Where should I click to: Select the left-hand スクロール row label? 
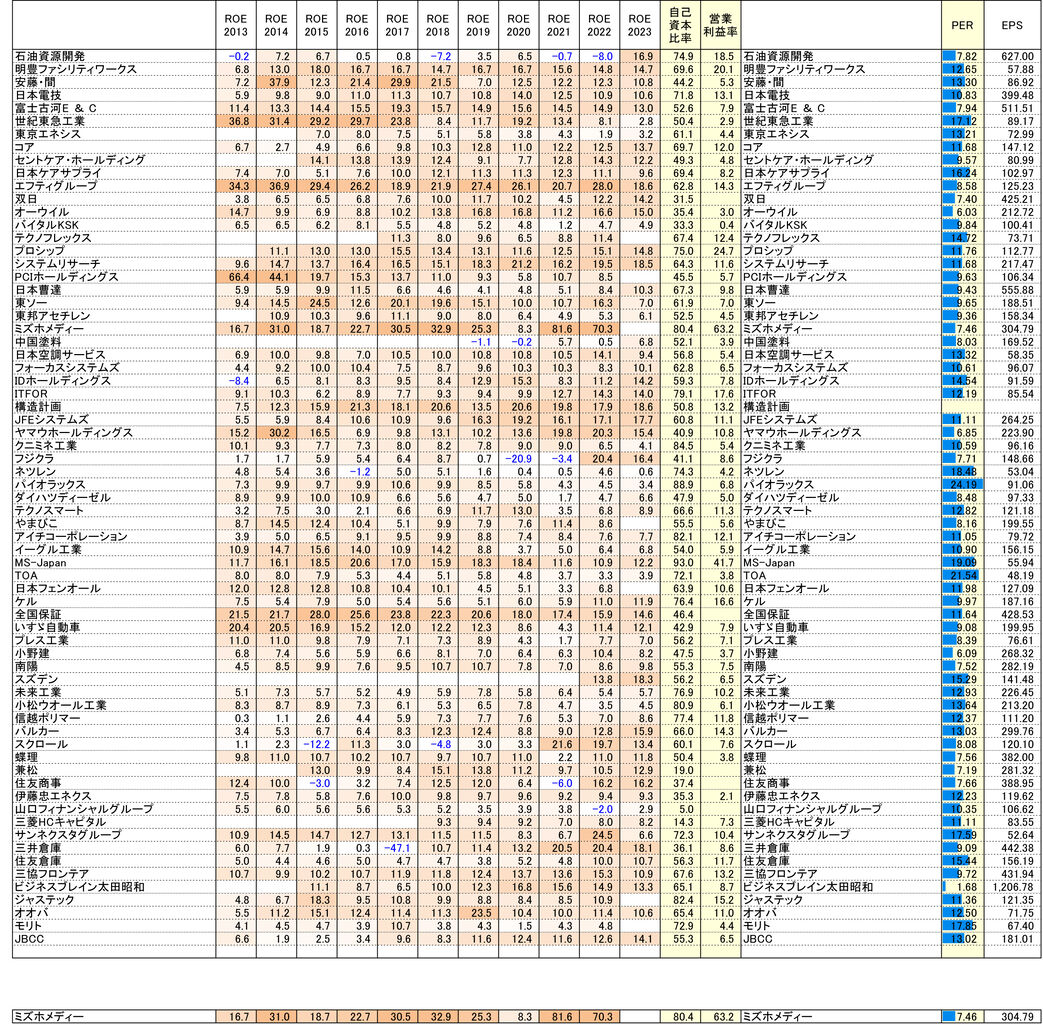[41, 745]
